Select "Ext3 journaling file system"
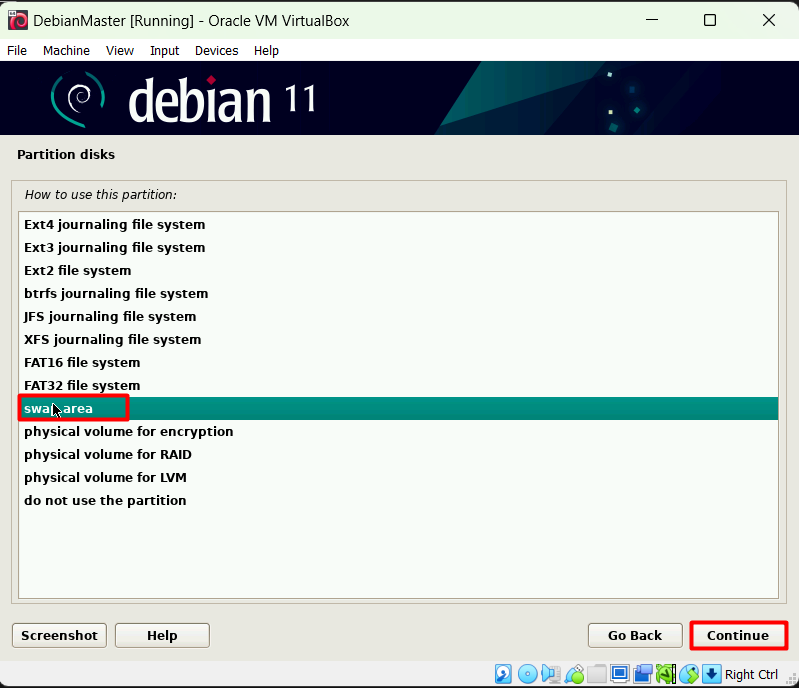Viewport: 799px width, 688px height. tap(398, 247)
